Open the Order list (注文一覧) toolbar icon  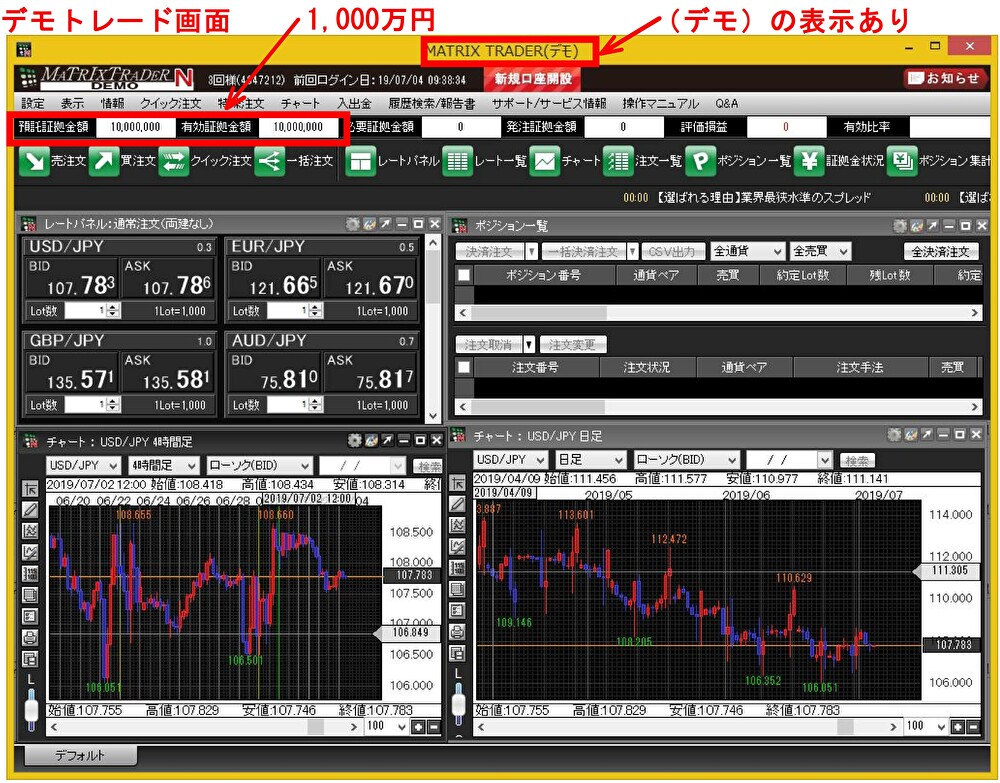click(617, 161)
